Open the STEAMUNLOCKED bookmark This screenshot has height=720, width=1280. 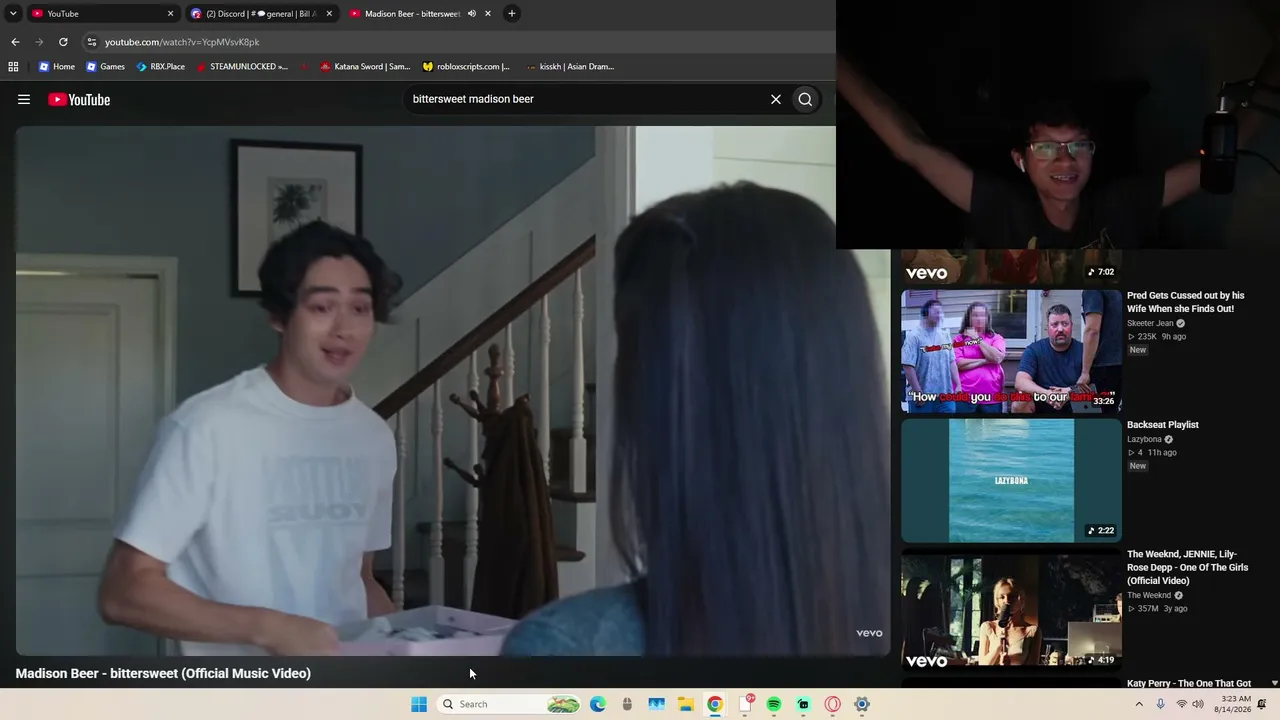[242, 67]
